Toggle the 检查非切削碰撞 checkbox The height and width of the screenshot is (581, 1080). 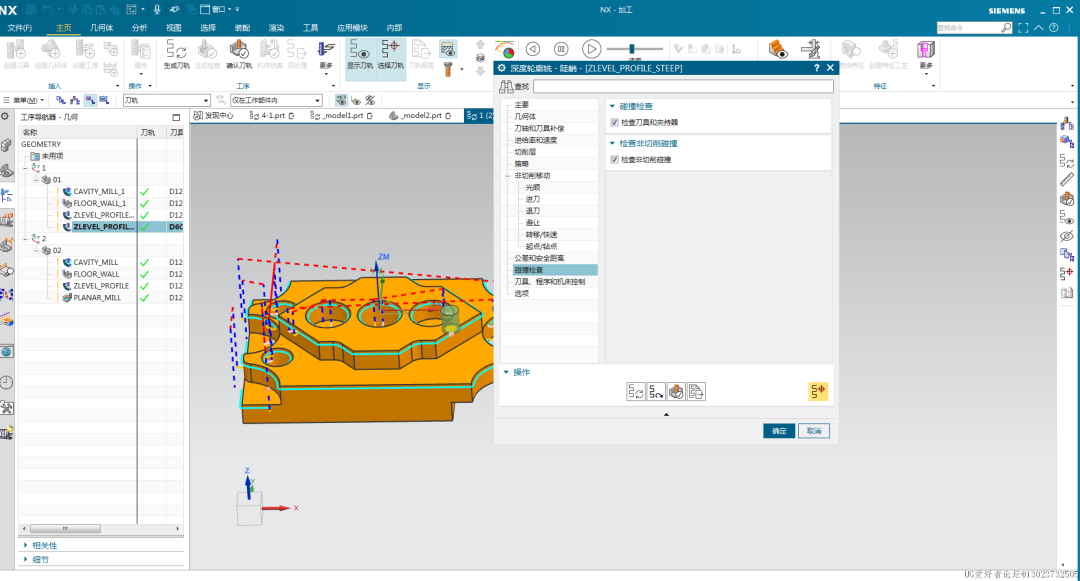614,159
